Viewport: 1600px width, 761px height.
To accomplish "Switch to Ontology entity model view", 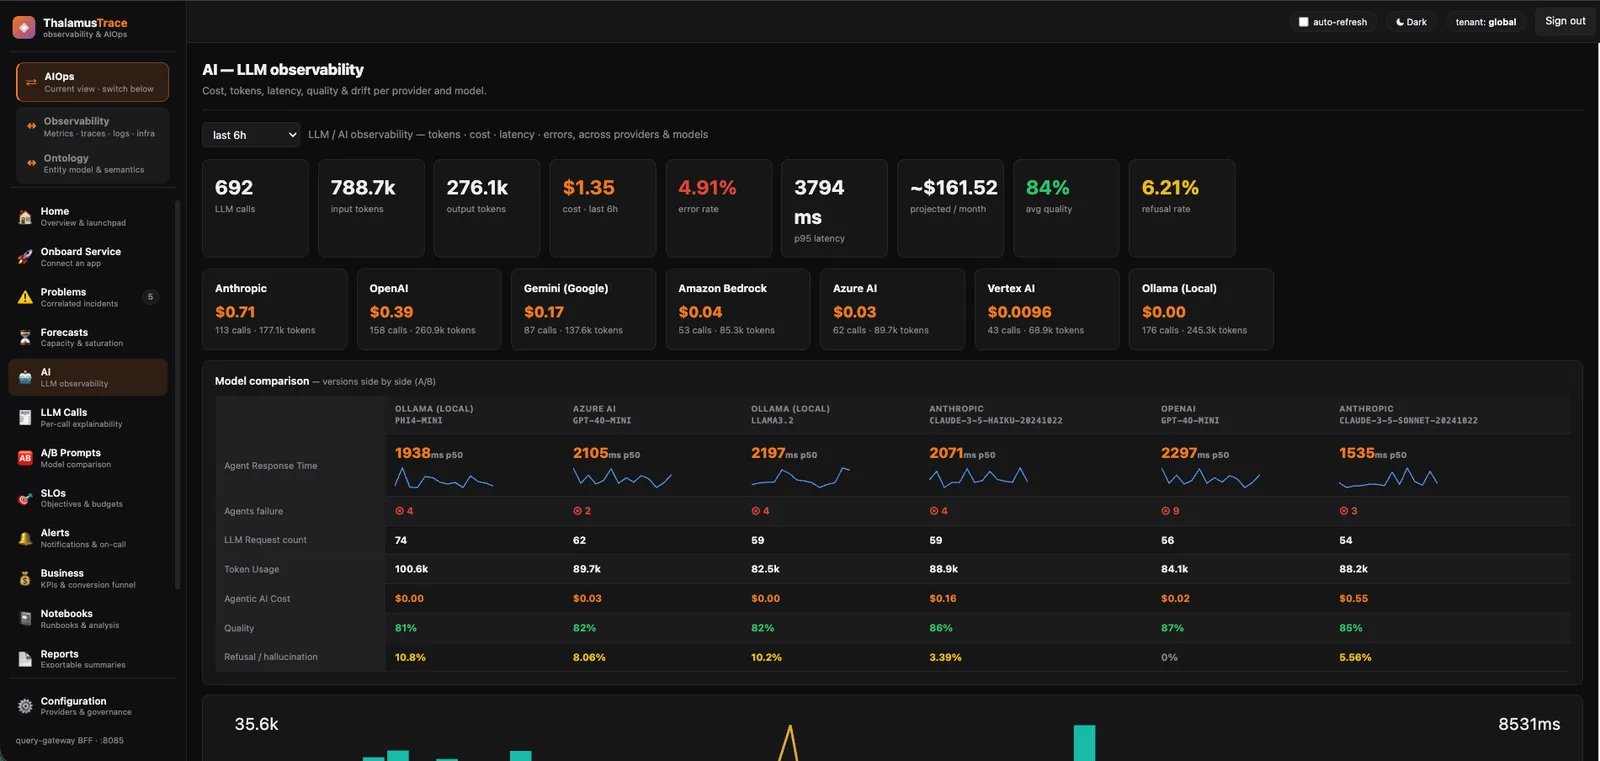I will pos(92,163).
